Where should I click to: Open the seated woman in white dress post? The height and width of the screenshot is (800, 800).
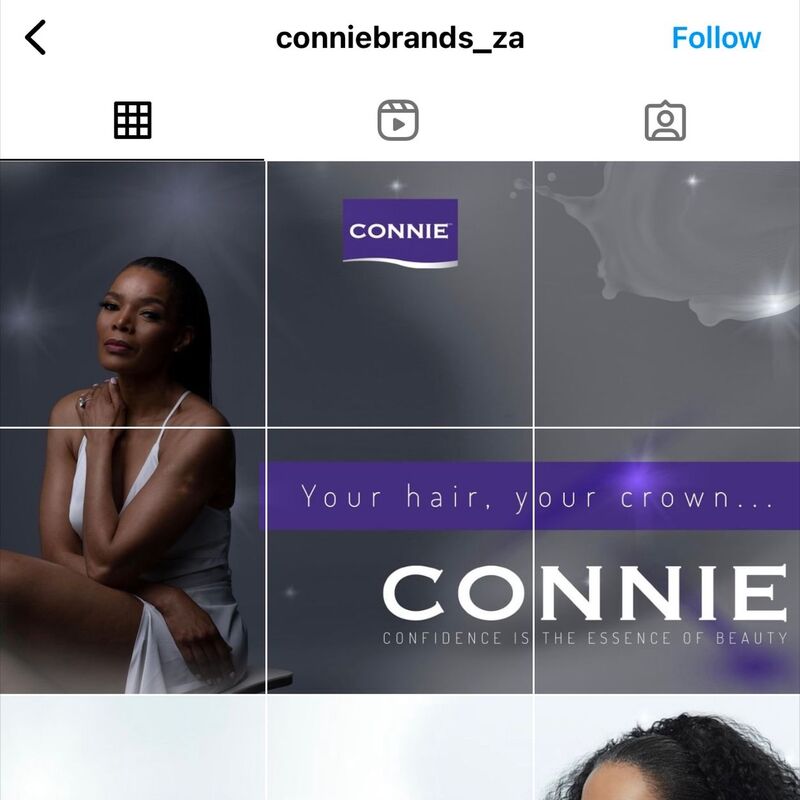tap(133, 561)
